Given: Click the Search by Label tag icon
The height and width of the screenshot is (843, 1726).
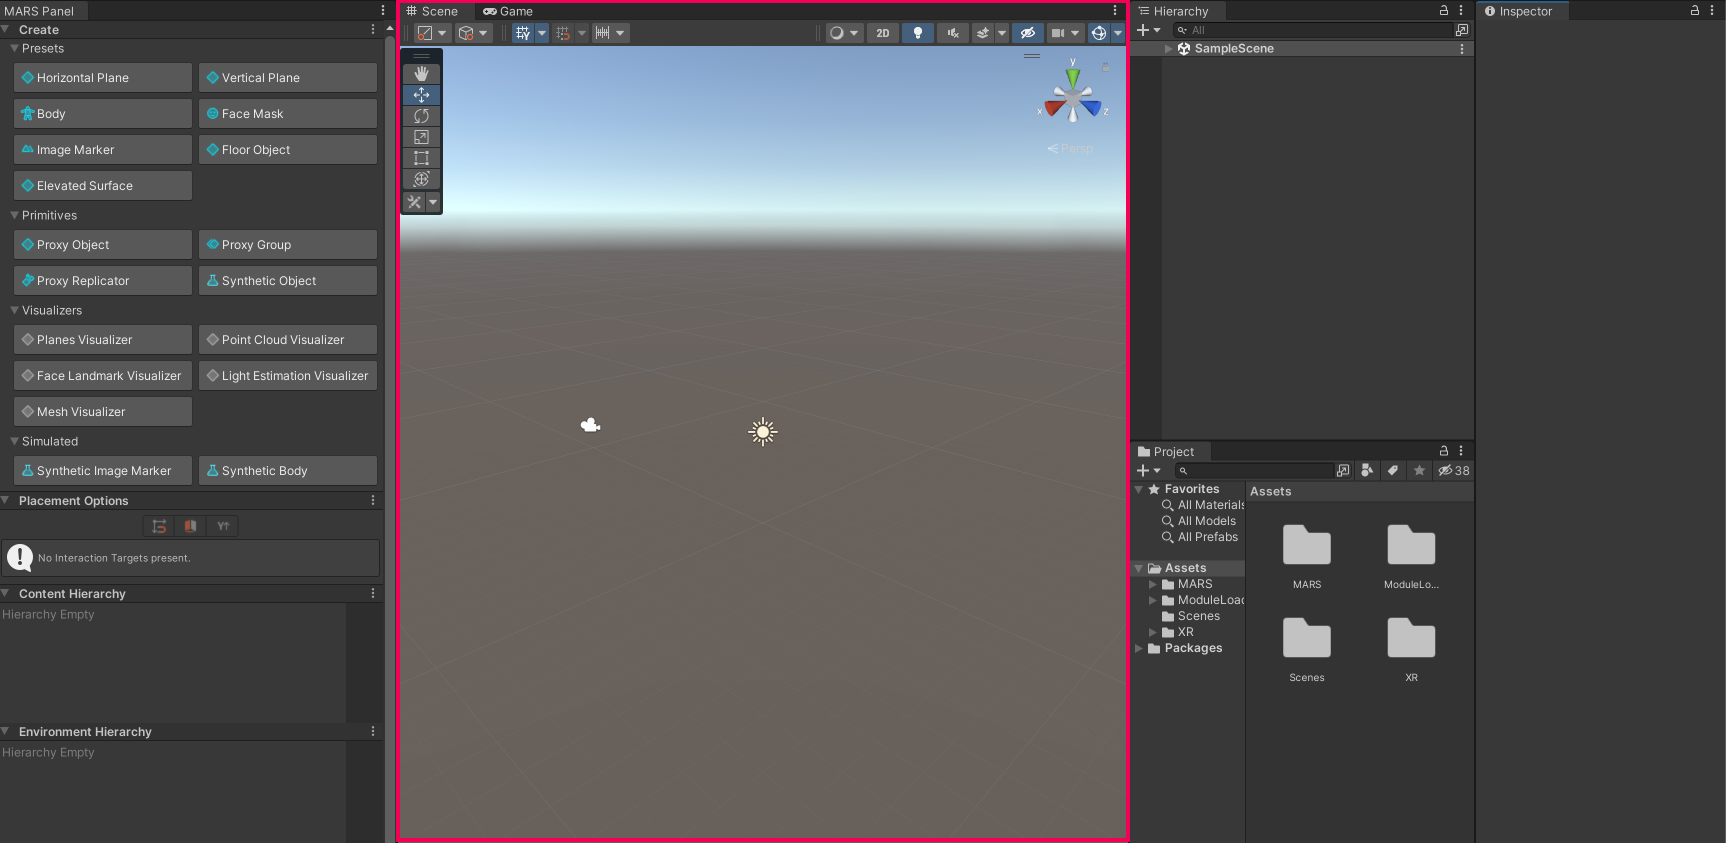Looking at the screenshot, I should 1393,471.
